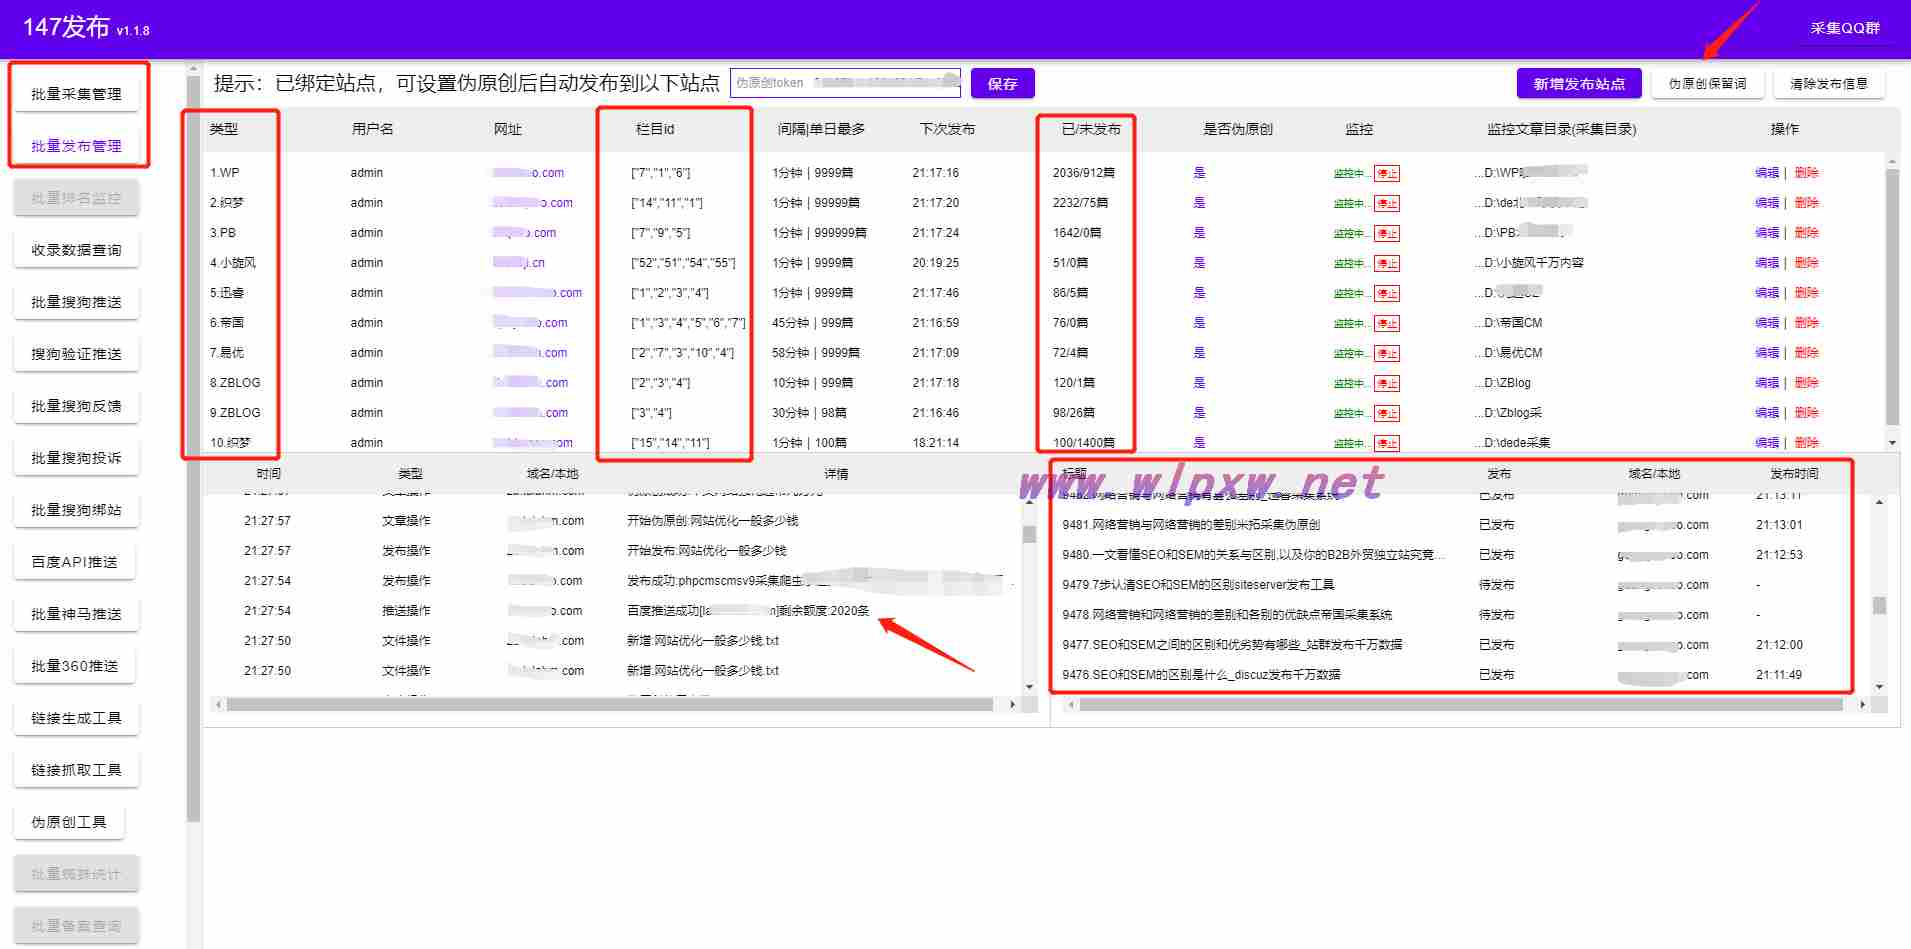Click site table scroll down arrow
This screenshot has width=1911, height=949.
click(1891, 442)
